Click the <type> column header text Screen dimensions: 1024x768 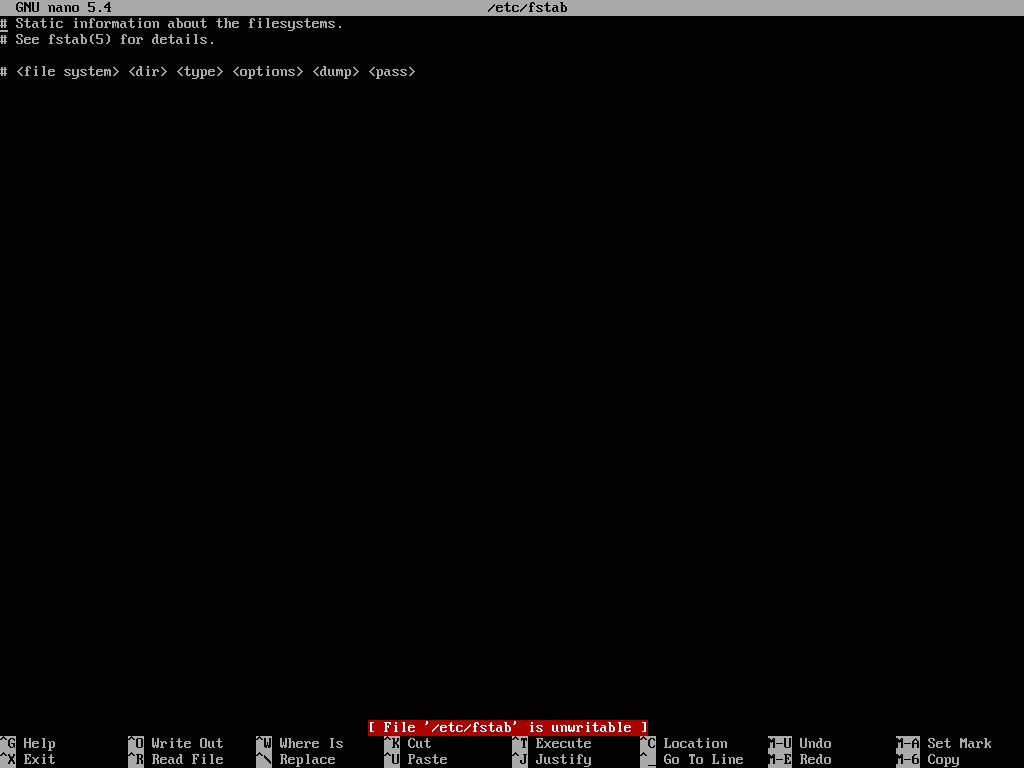pyautogui.click(x=200, y=72)
